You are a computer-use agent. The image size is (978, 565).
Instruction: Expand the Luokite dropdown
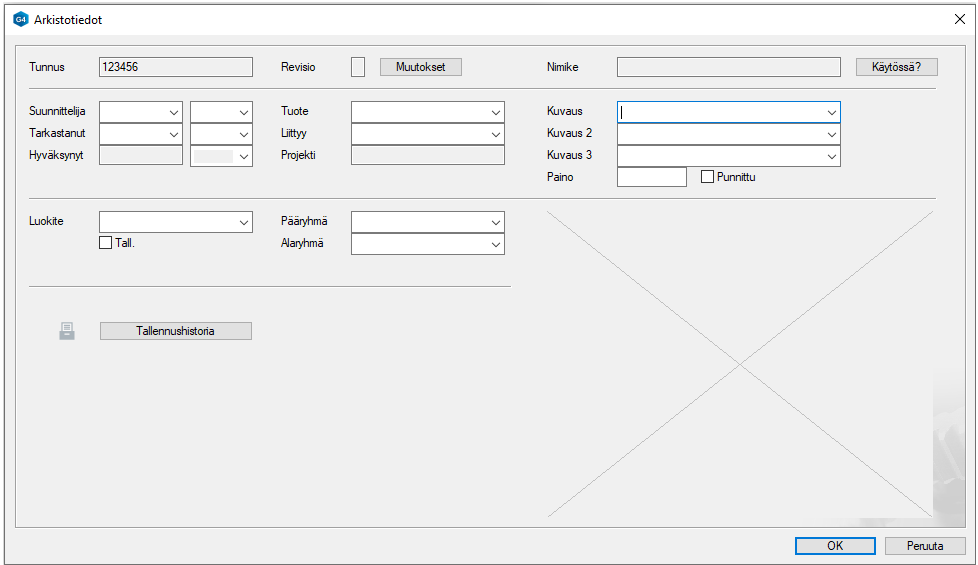243,222
